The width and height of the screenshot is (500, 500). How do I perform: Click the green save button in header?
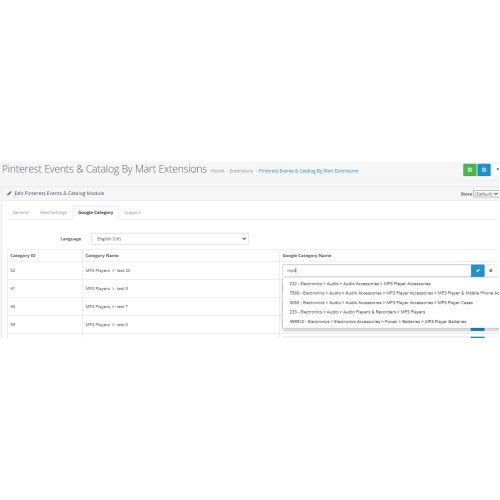pyautogui.click(x=469, y=170)
